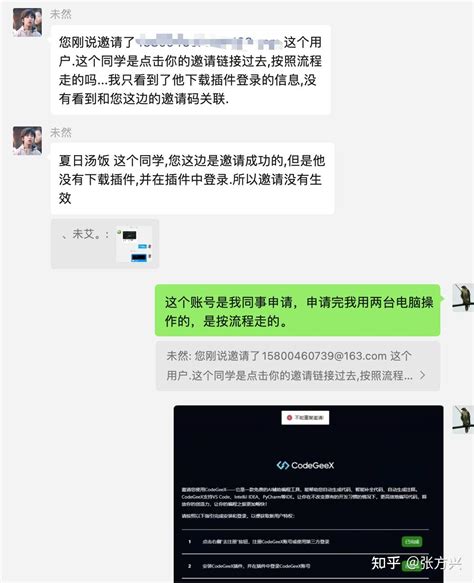Click the green 已完成 badge in step 1

click(x=412, y=541)
